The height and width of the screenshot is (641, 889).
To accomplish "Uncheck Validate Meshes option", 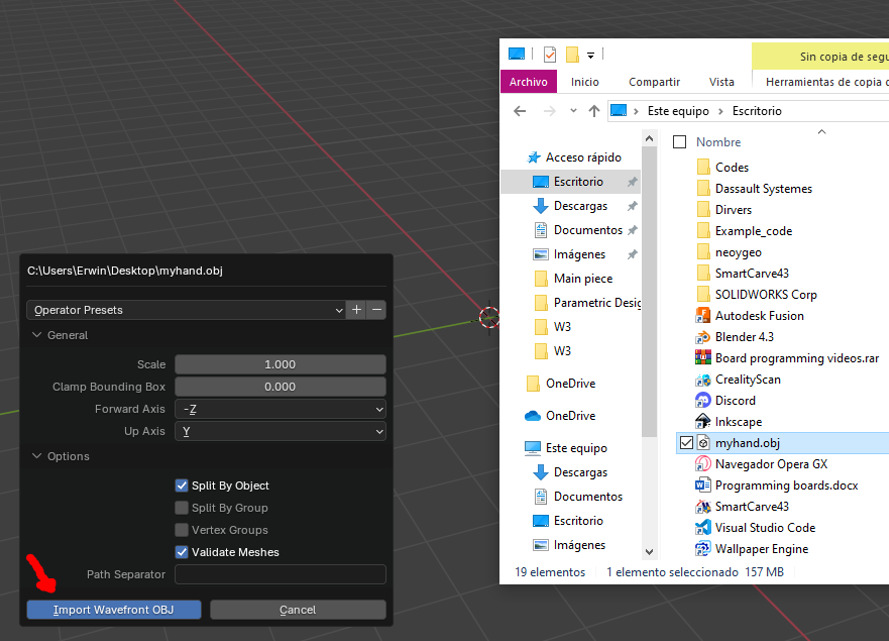I will pos(182,551).
